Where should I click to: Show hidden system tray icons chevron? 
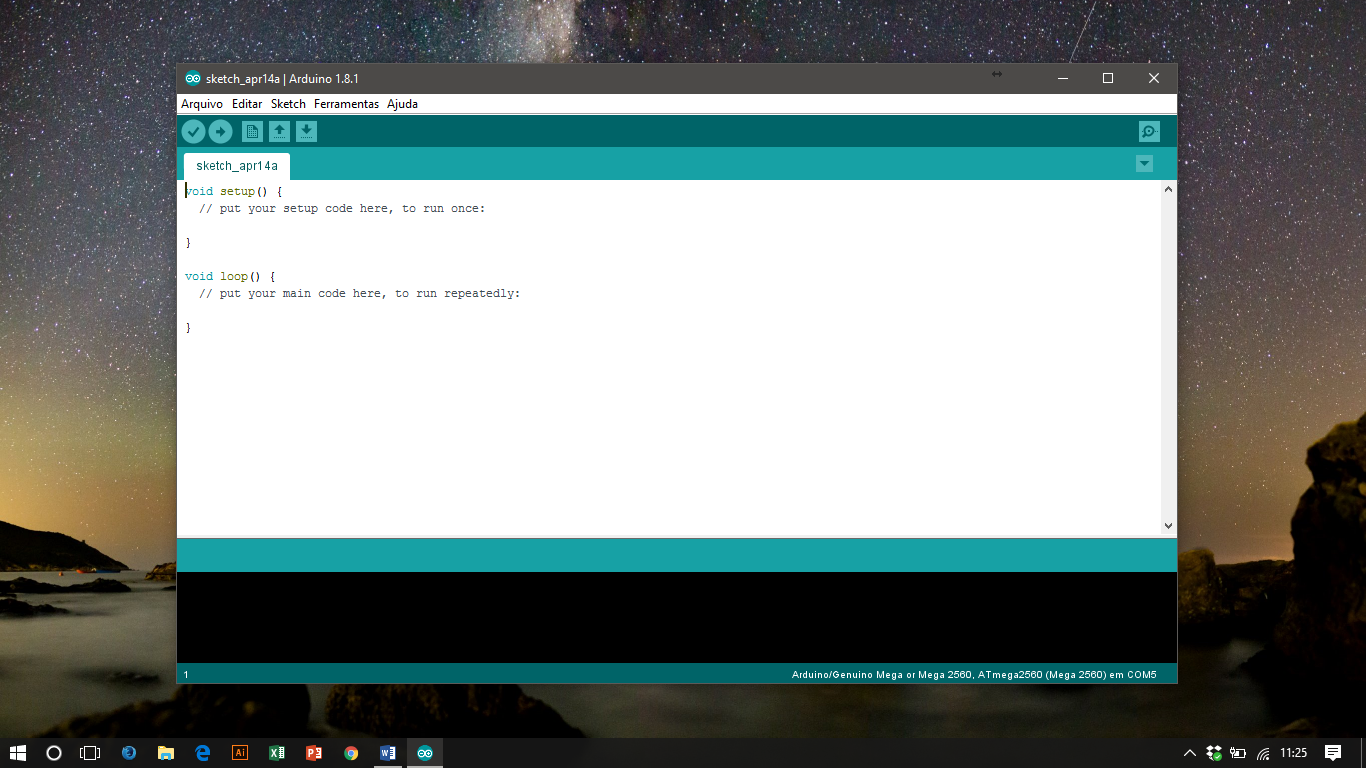pyautogui.click(x=1189, y=753)
